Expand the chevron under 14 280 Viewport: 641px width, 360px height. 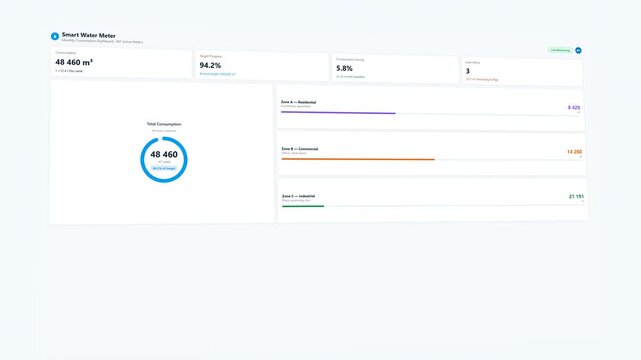(580, 156)
